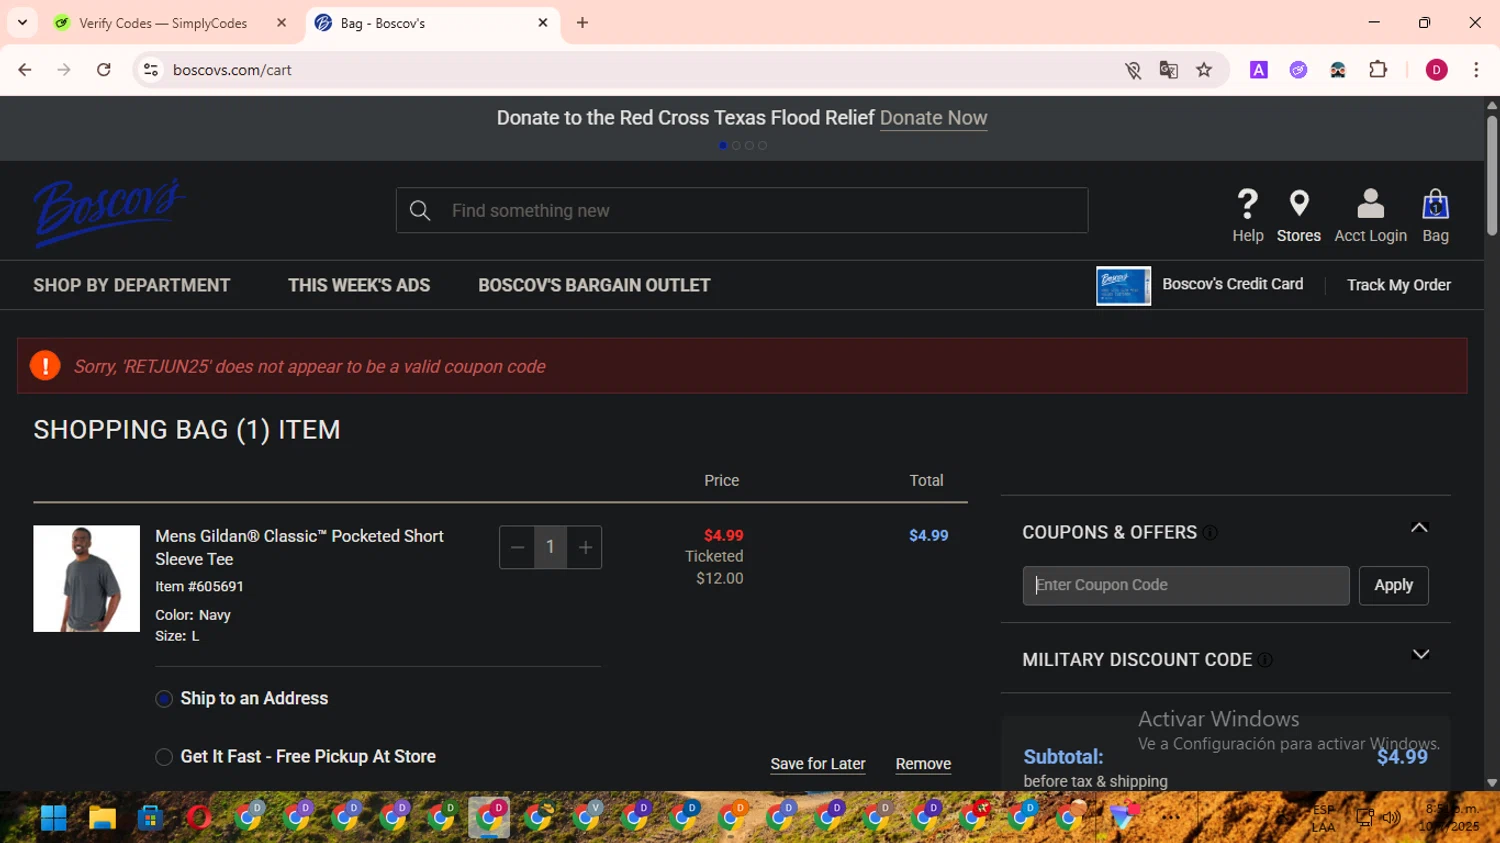The width and height of the screenshot is (1500, 843).
Task: Open Microsoft Store from taskbar
Action: pos(150,818)
